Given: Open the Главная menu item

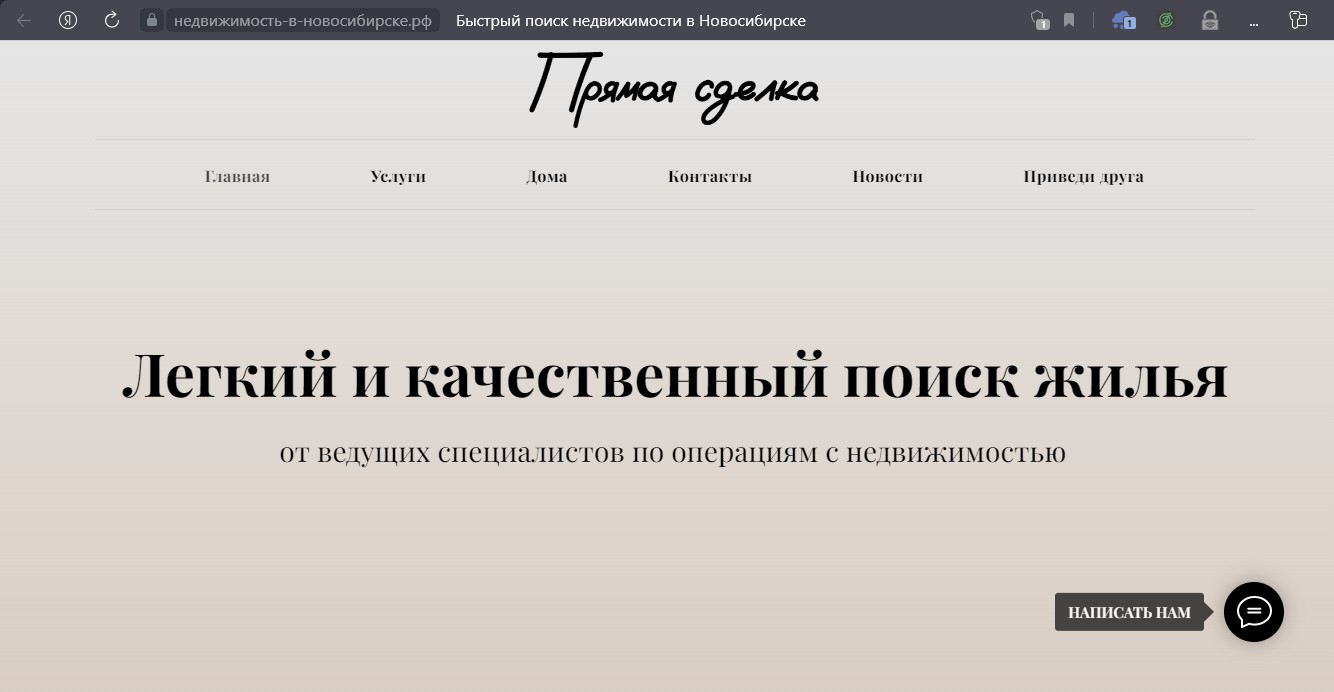Looking at the screenshot, I should [x=237, y=176].
